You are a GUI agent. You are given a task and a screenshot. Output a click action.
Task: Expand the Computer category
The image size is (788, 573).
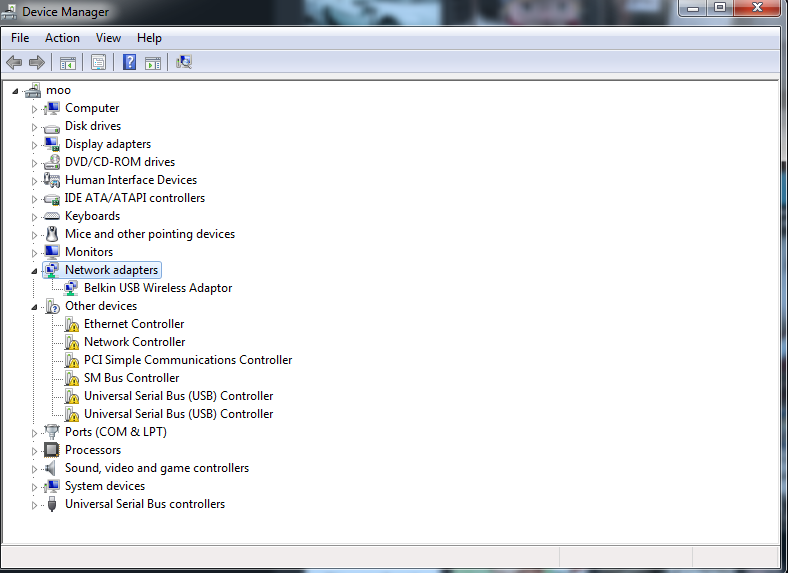[34, 109]
